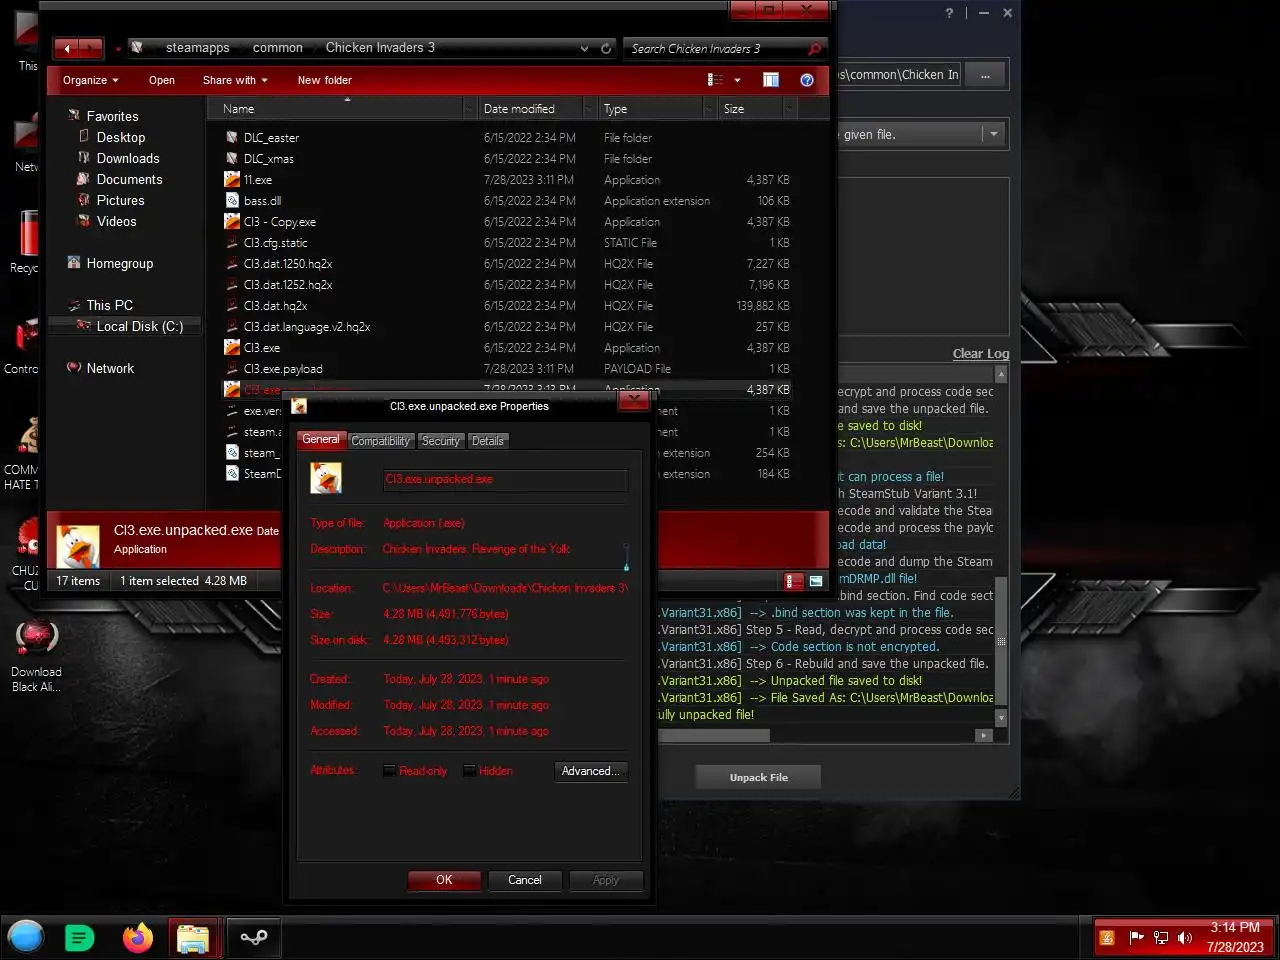Click the search magnifier icon in Explorer
The width and height of the screenshot is (1280, 960).
tap(814, 48)
